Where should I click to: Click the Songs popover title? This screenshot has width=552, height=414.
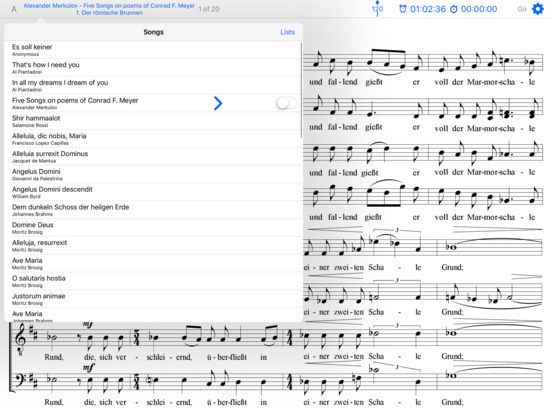pyautogui.click(x=153, y=32)
